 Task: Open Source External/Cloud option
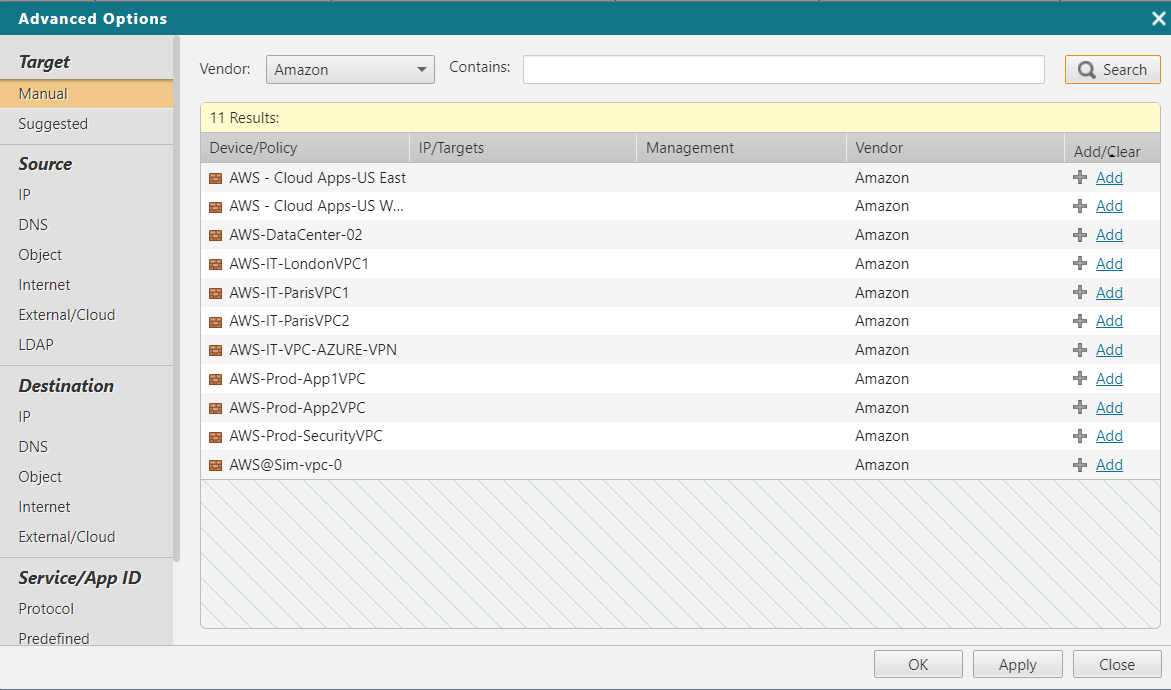click(67, 315)
